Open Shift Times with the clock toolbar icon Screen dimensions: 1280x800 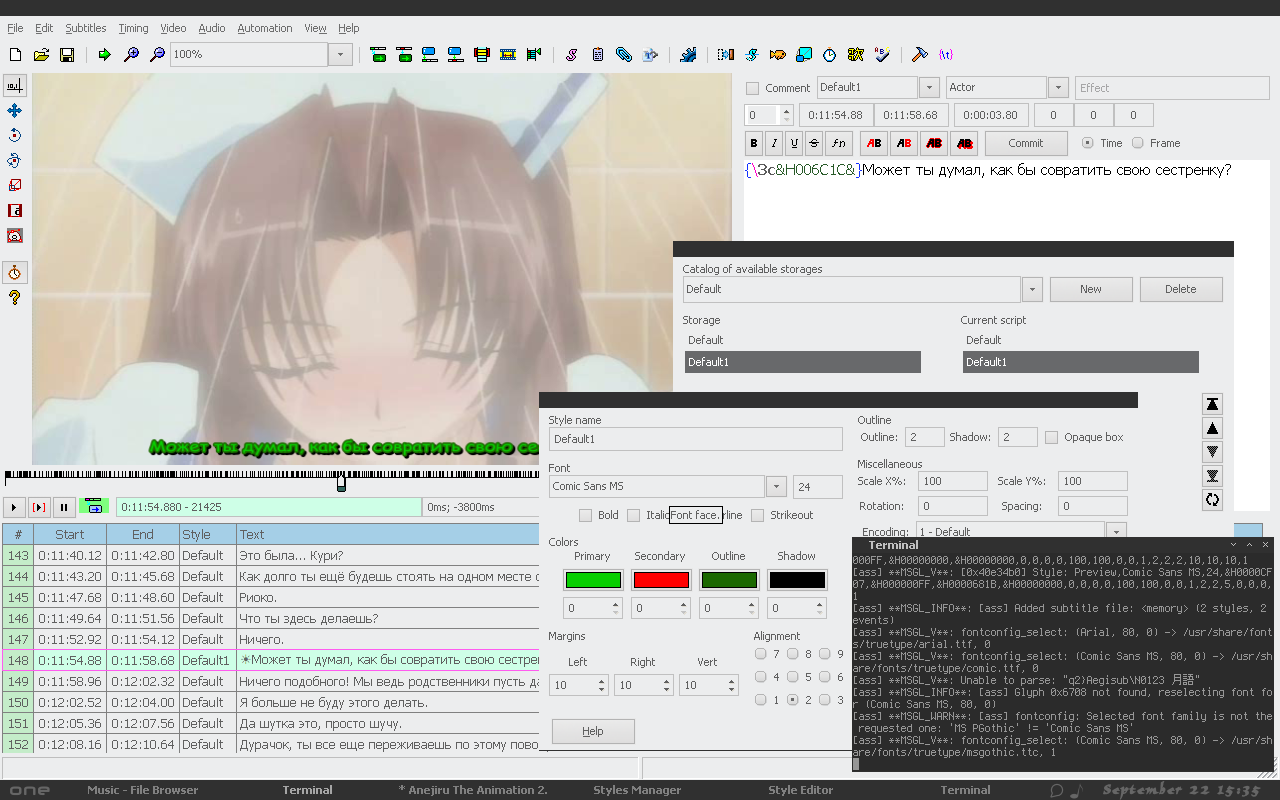(830, 55)
